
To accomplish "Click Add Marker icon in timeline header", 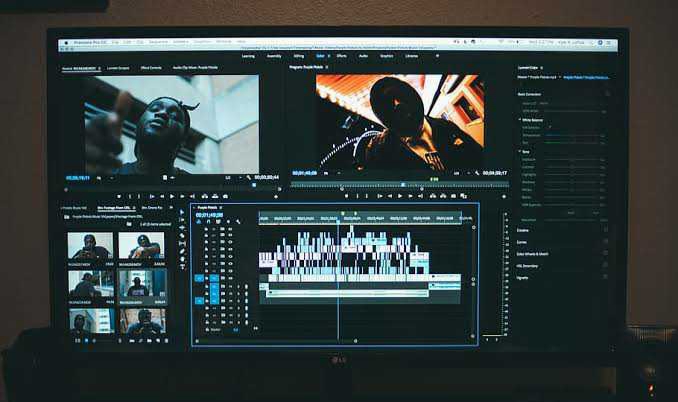I will tap(228, 222).
